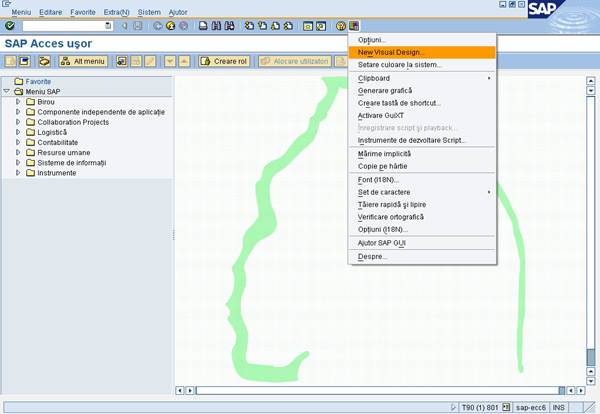Screen dimensions: 600x414
Task: Select Despre... menu entry
Action: [x=422, y=256]
